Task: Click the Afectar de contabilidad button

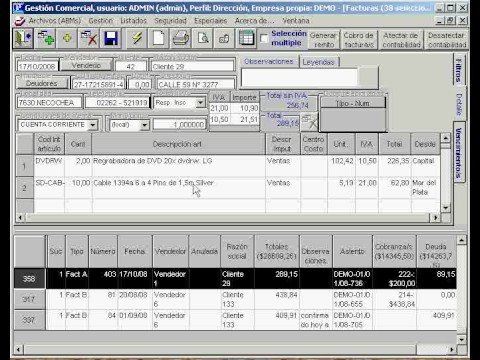Action: tap(401, 40)
